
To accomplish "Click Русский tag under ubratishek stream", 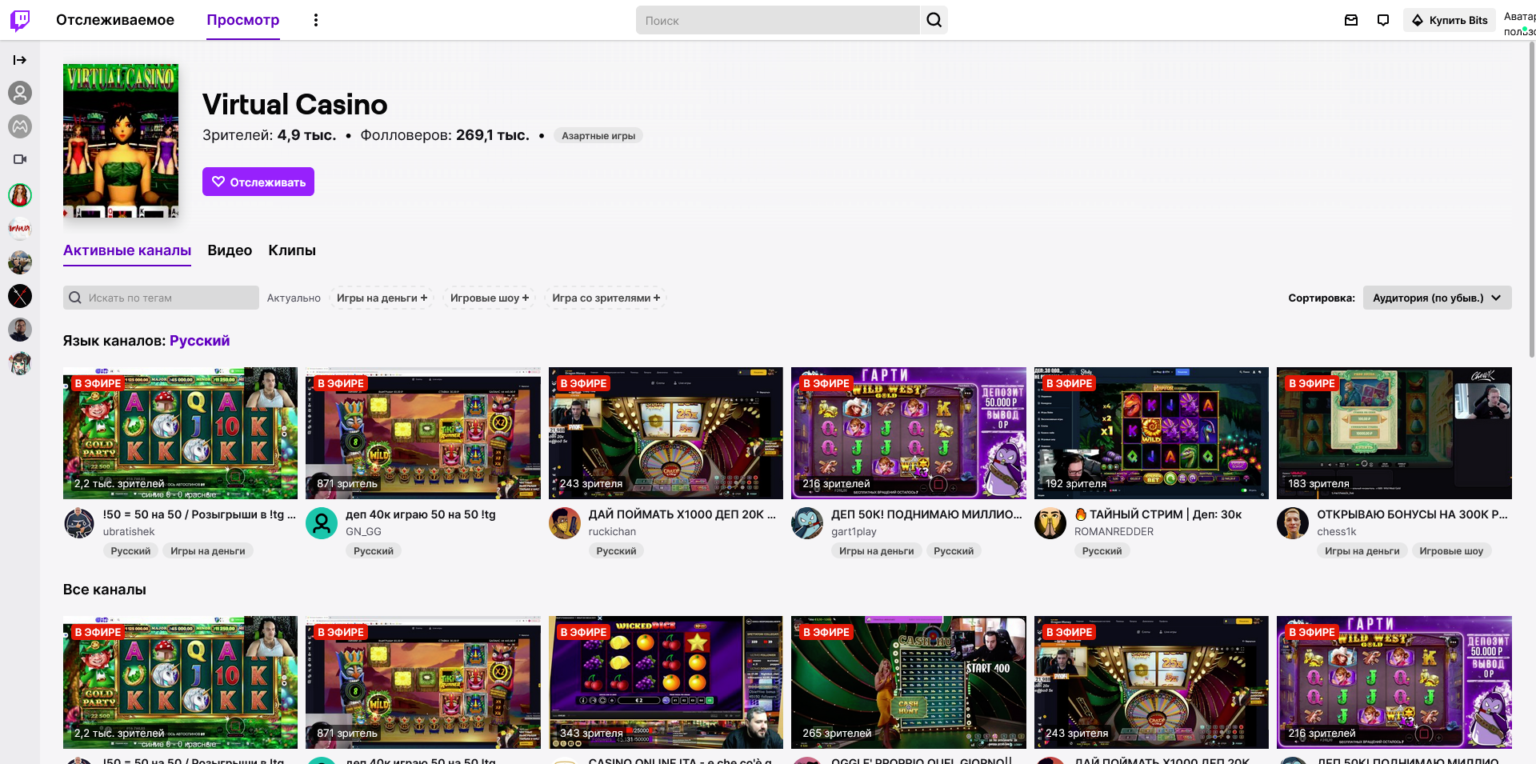I will point(130,551).
